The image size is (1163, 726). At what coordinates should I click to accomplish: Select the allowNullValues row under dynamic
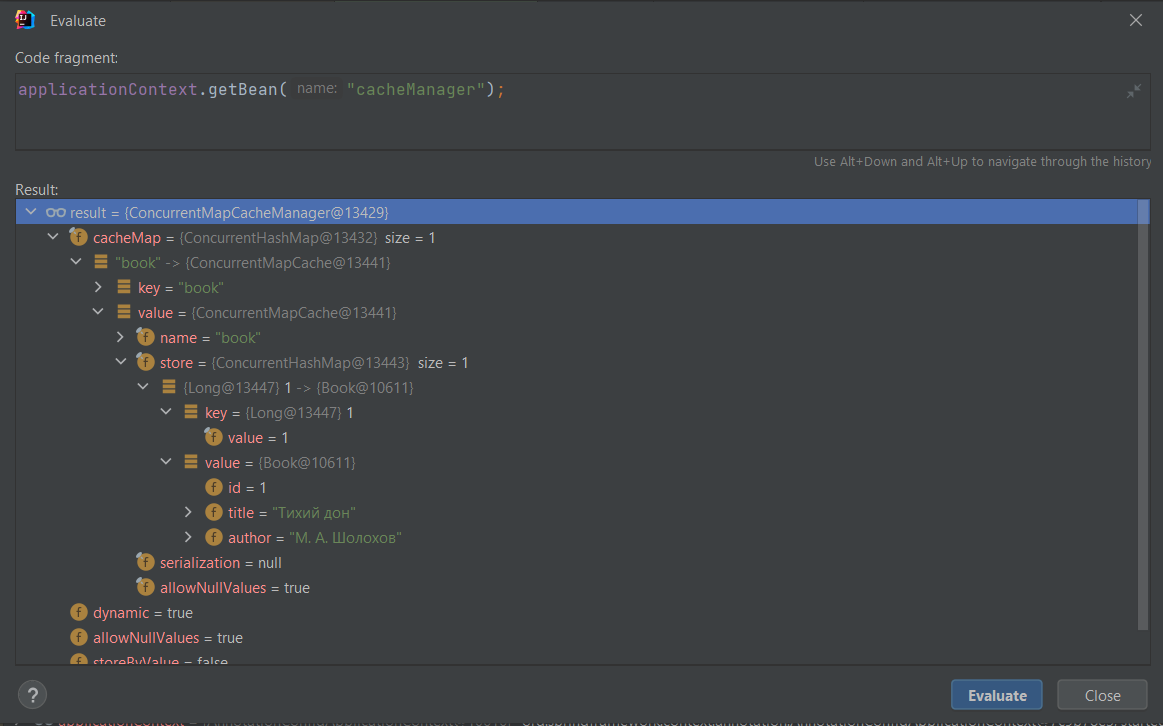coord(167,638)
